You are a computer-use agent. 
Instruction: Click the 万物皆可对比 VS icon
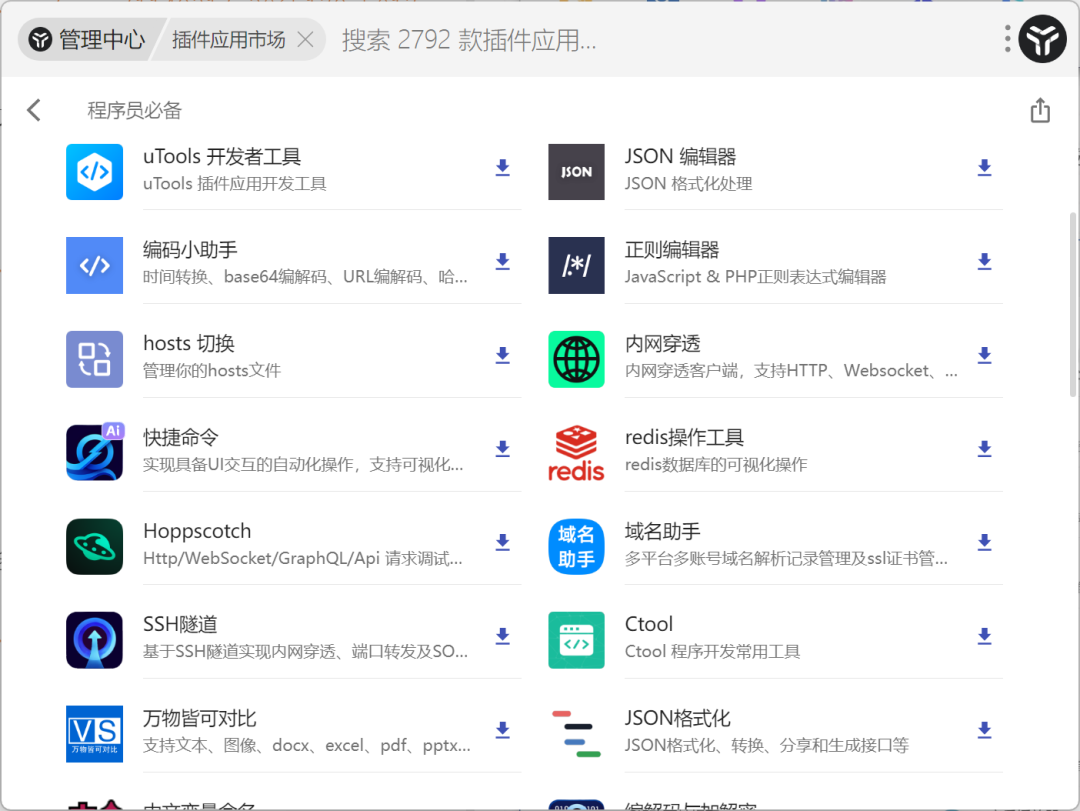94,734
